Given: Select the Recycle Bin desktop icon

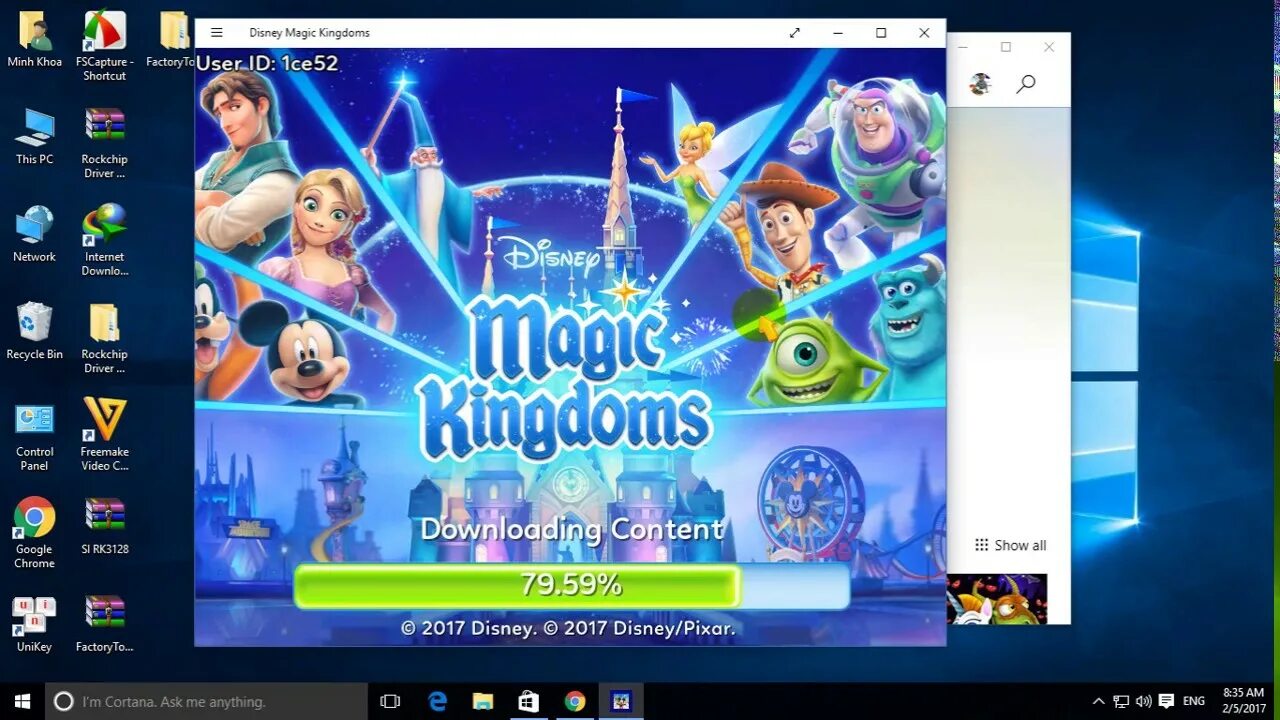Looking at the screenshot, I should tap(35, 332).
